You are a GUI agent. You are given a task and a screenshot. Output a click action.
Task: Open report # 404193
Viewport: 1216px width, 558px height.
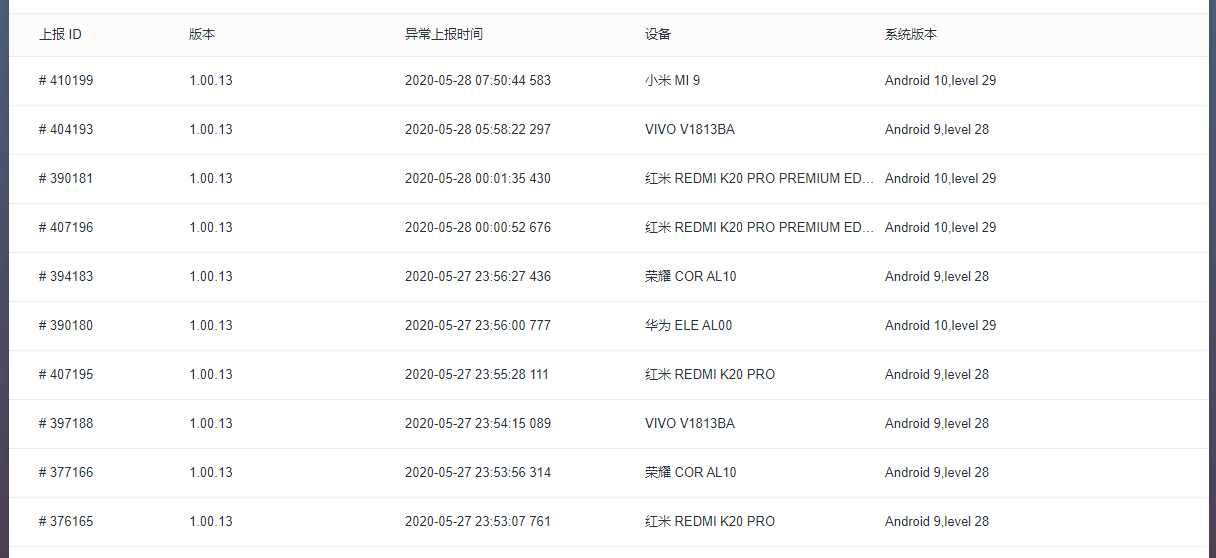point(66,129)
